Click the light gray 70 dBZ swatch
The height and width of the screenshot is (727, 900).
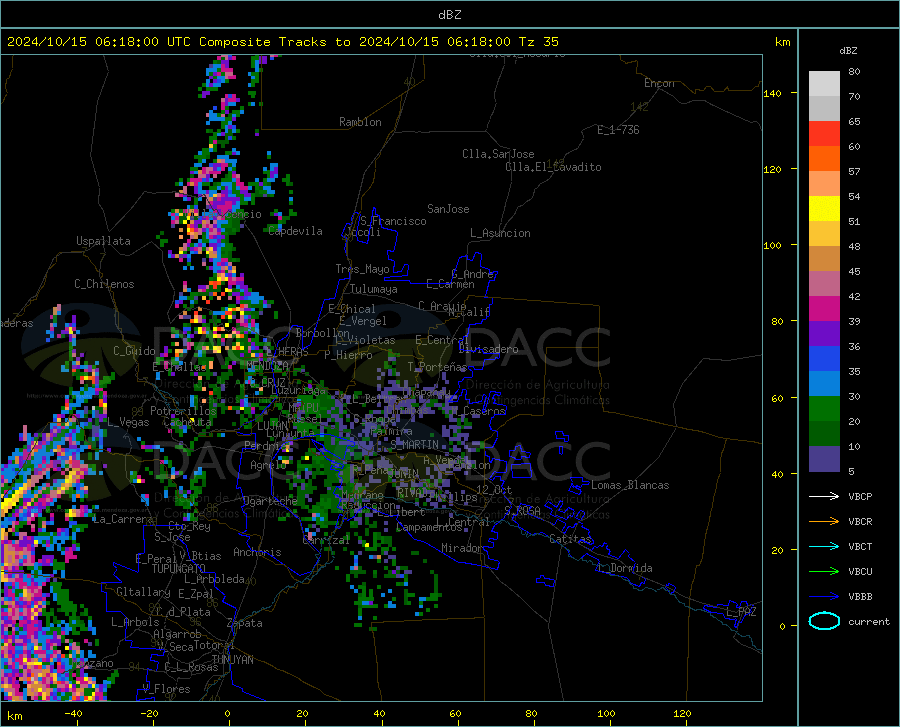coord(824,84)
